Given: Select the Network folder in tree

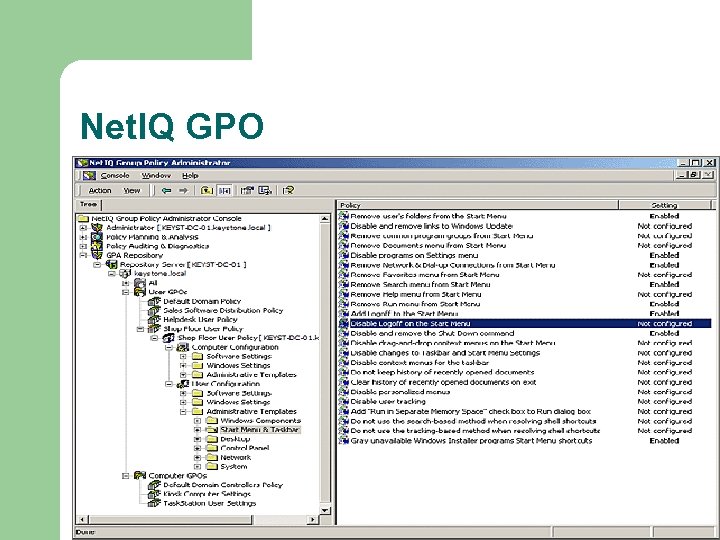Looking at the screenshot, I should click(x=236, y=457).
